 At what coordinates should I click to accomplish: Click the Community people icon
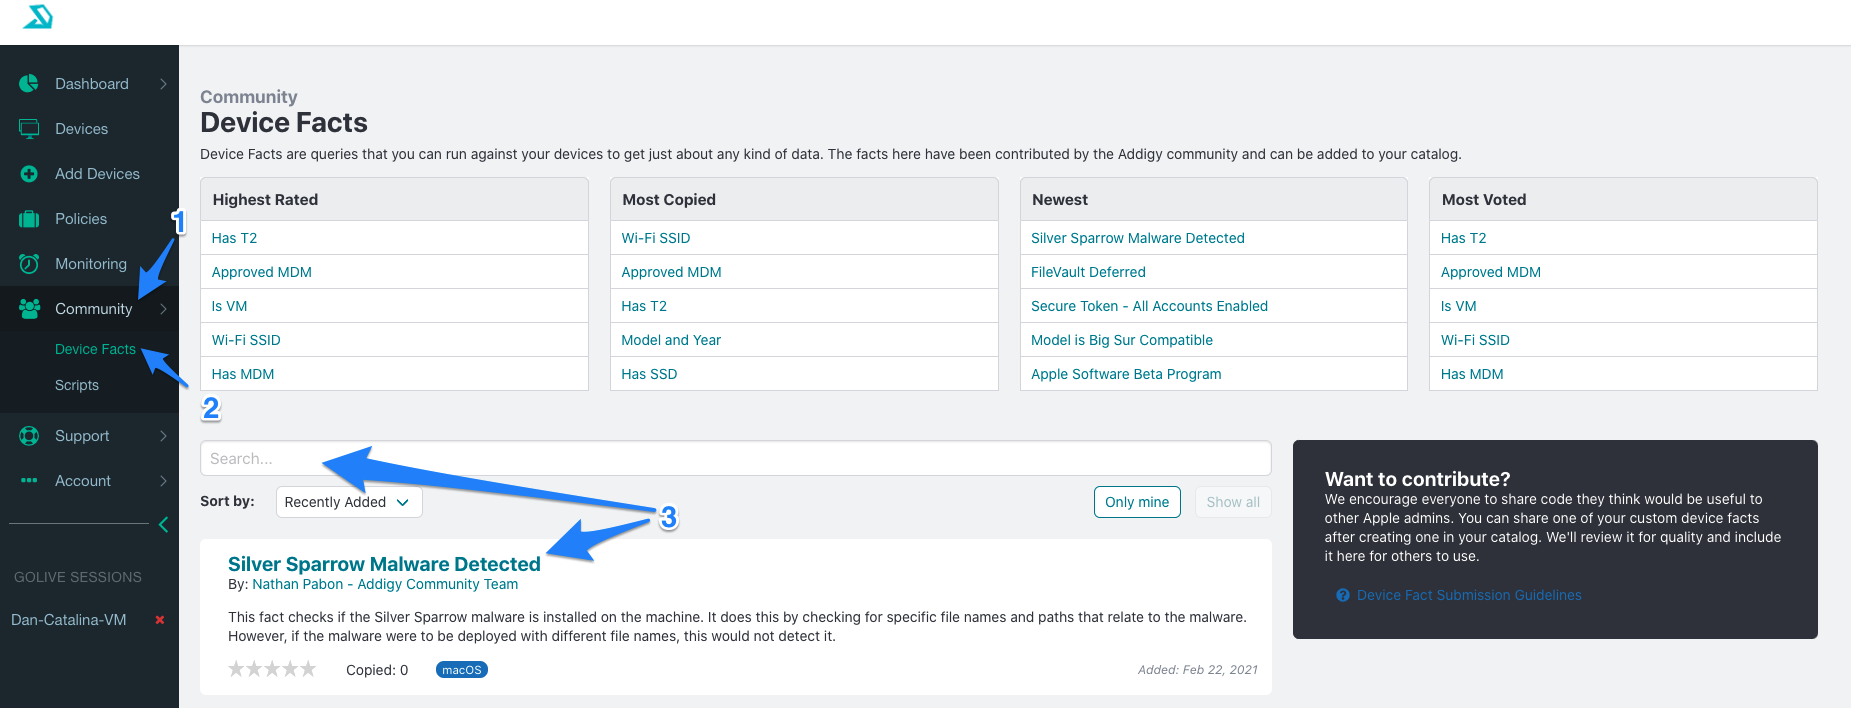29,309
